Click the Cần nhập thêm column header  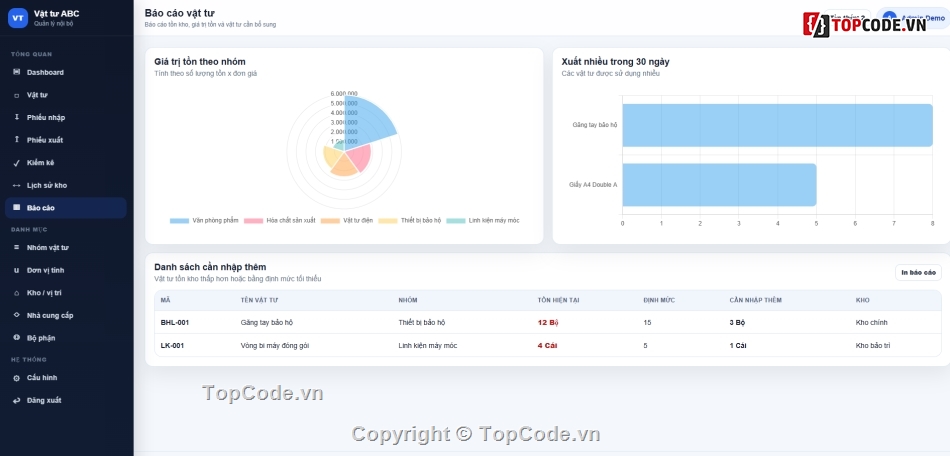pyautogui.click(x=756, y=300)
